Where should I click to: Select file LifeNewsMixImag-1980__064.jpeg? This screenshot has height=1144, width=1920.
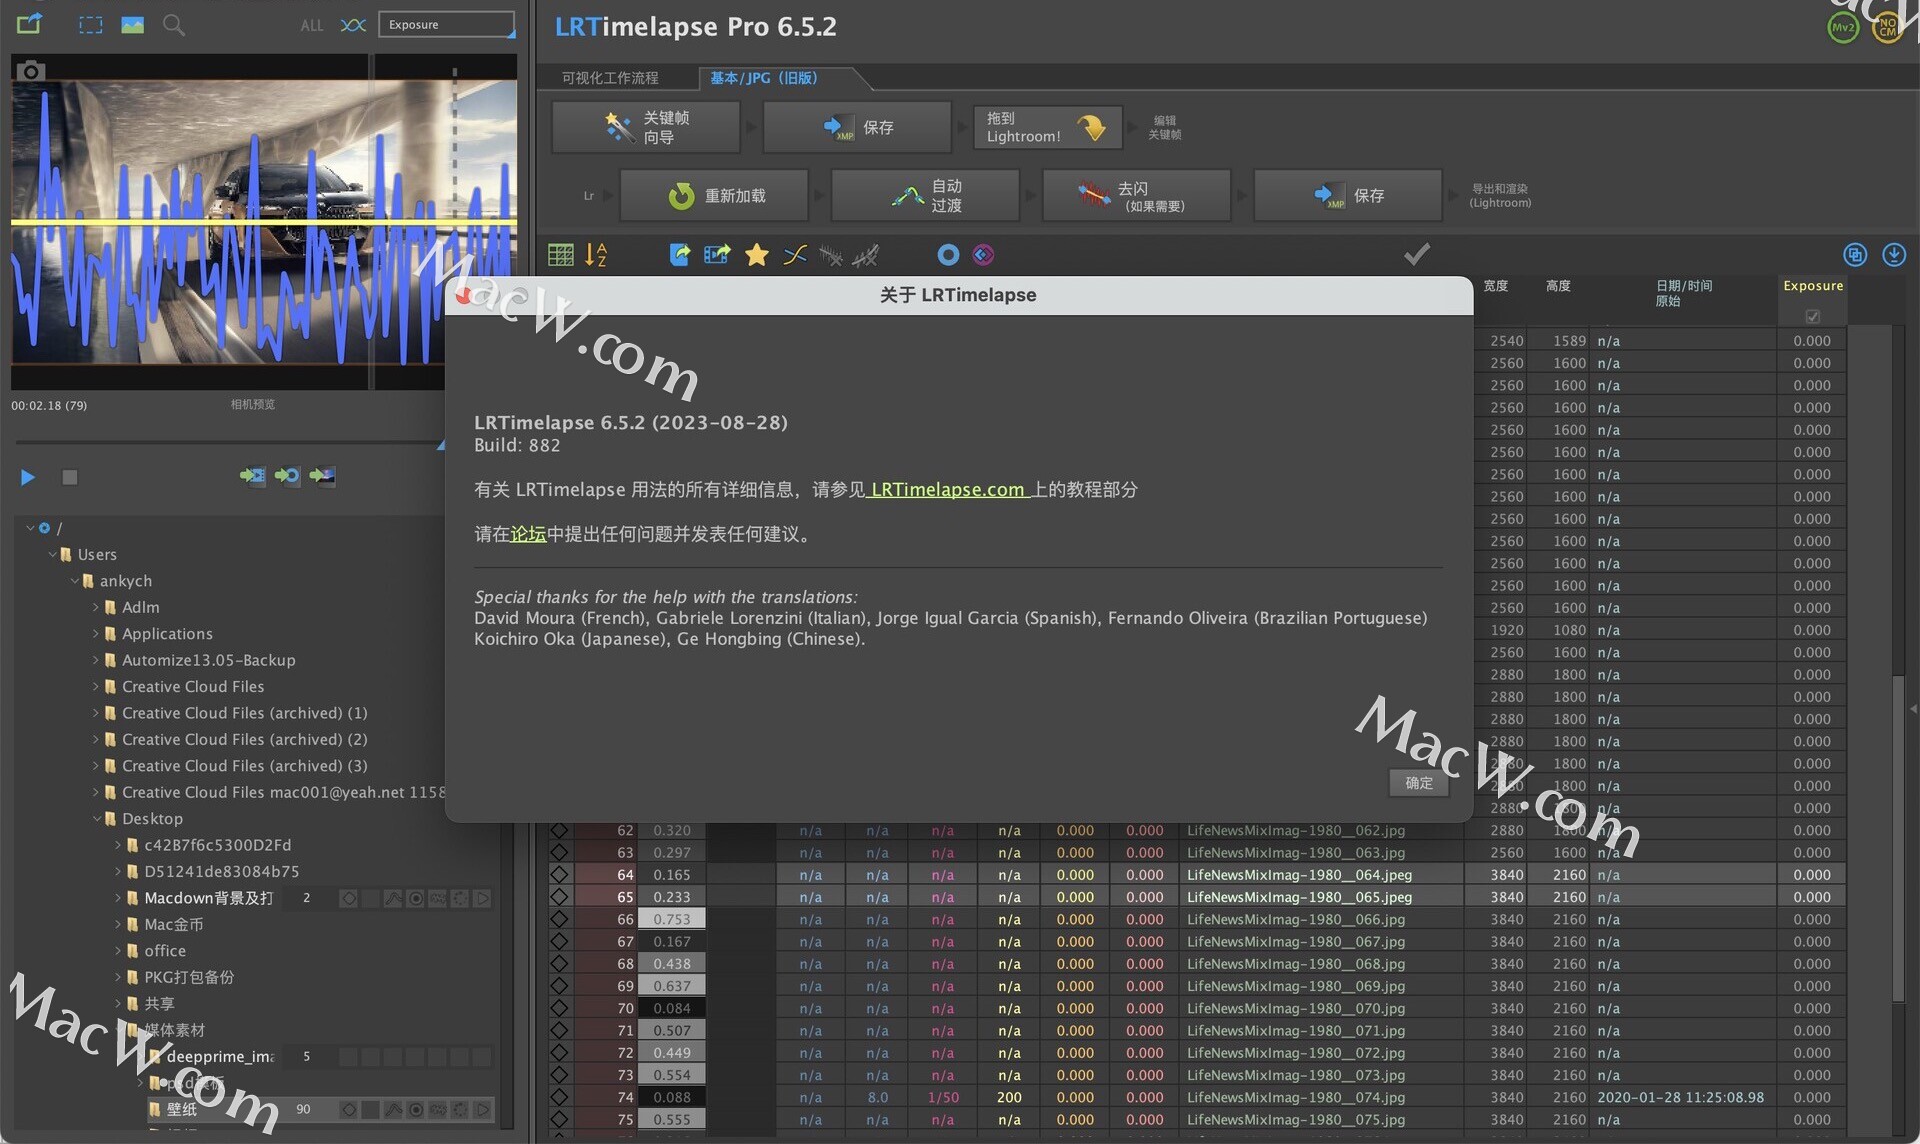(x=1299, y=875)
